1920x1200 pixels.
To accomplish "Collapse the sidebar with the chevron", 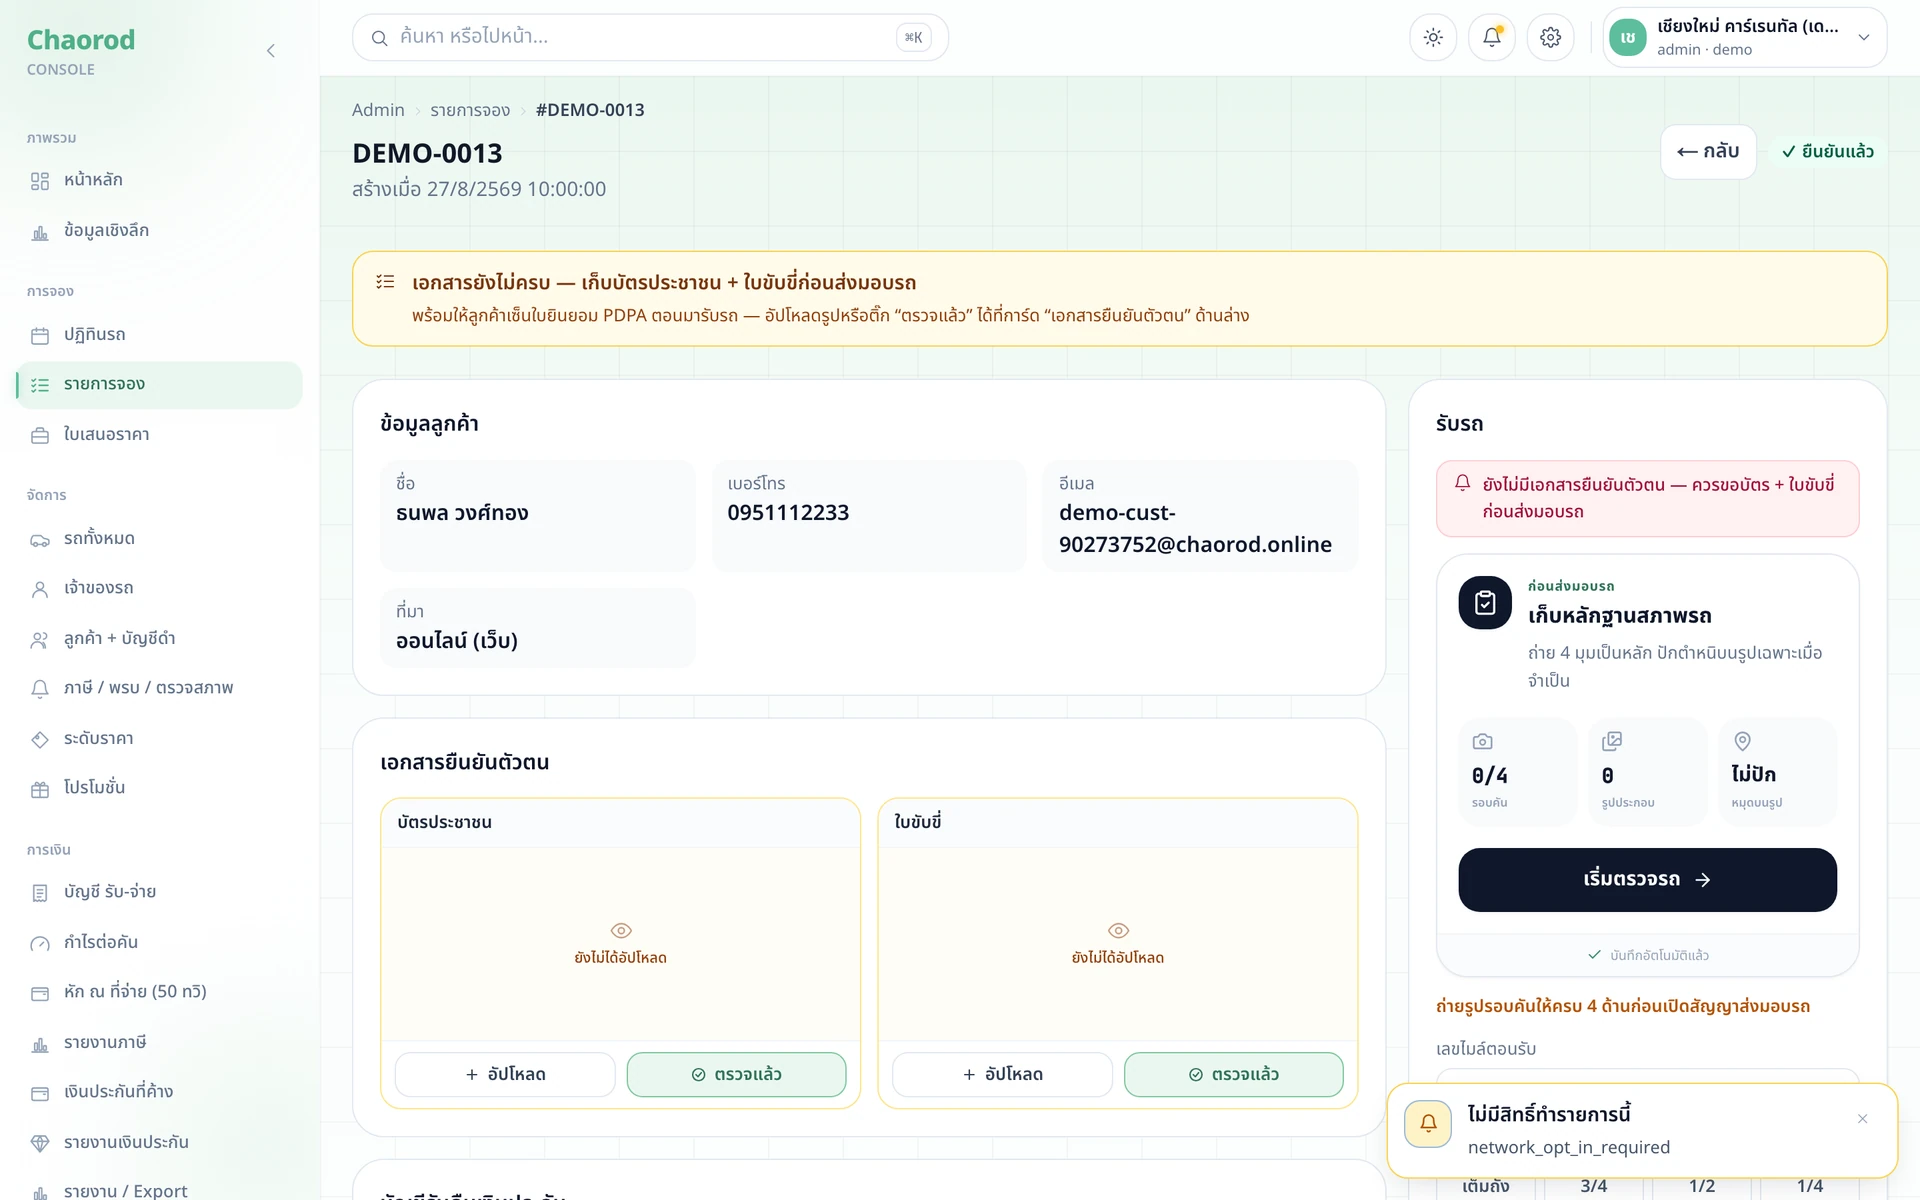I will pos(270,51).
